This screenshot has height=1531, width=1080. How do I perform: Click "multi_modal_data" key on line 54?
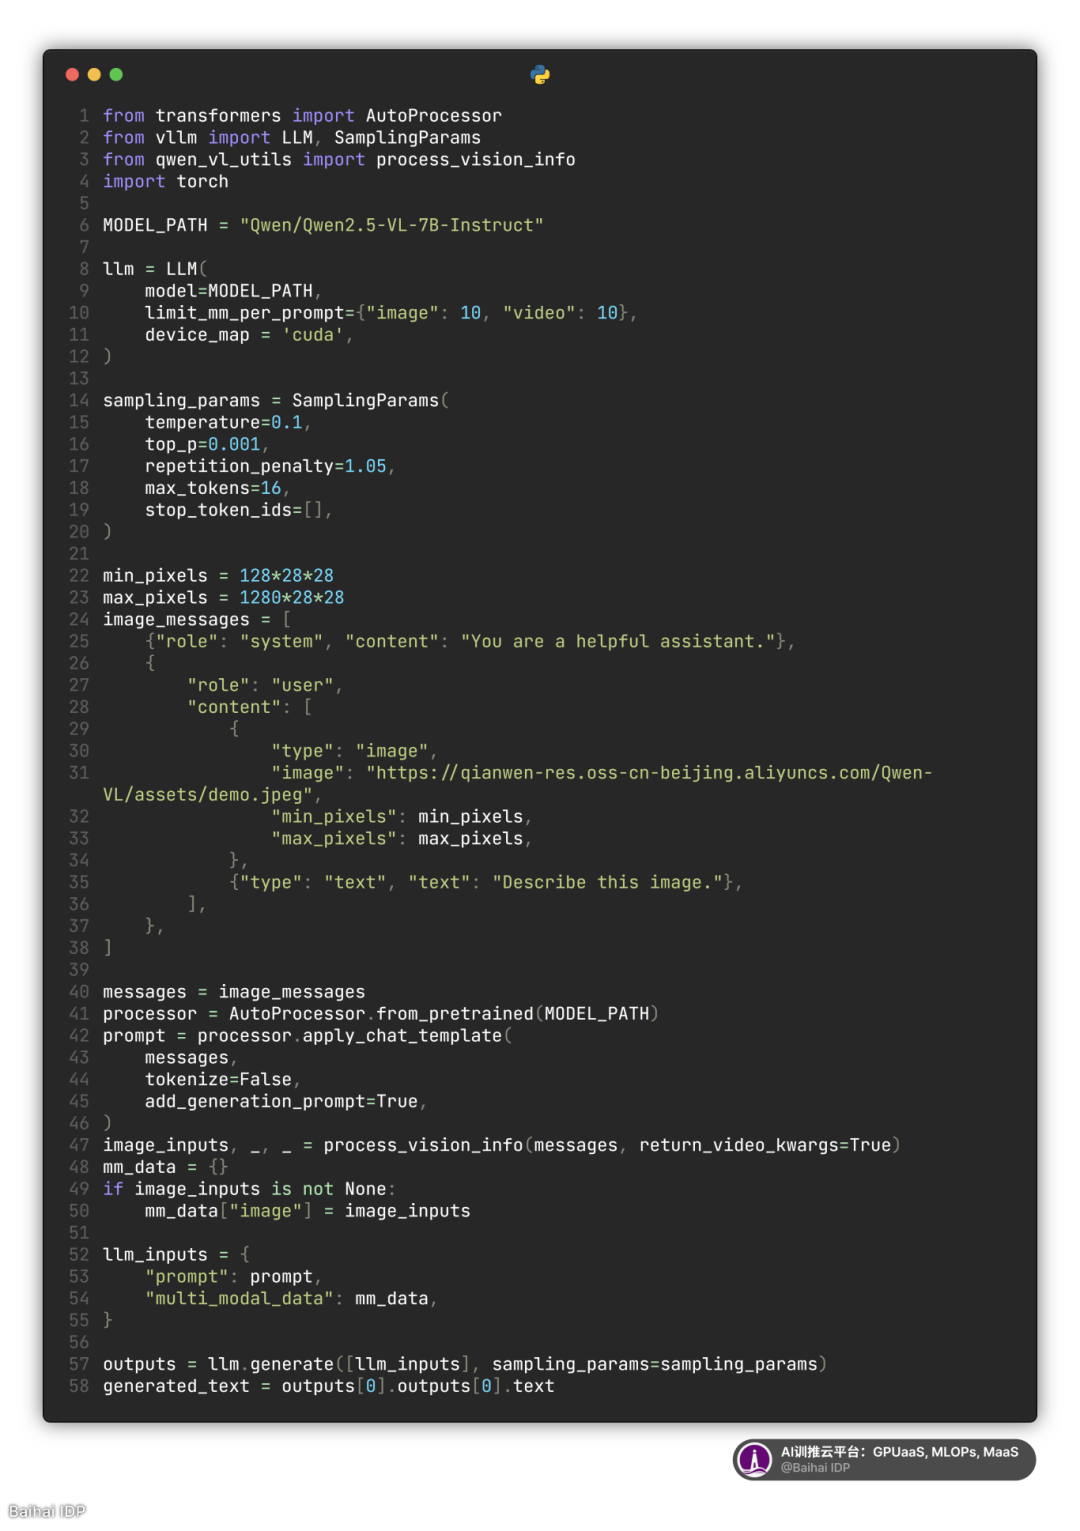click(x=240, y=1299)
